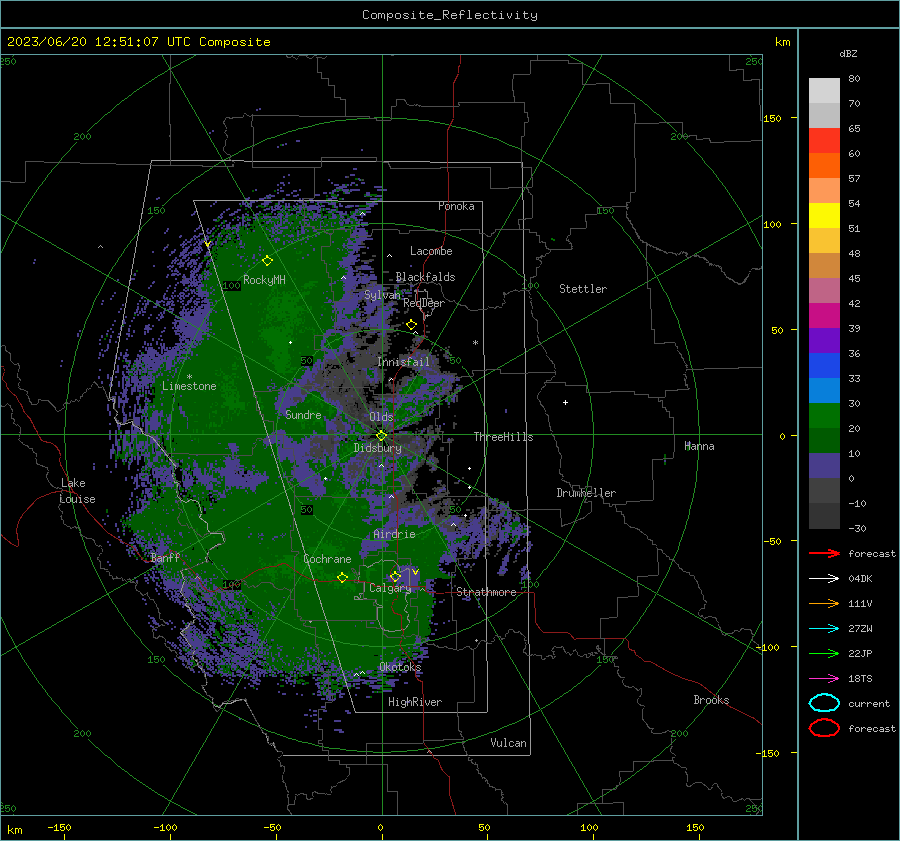This screenshot has width=900, height=841.
Task: Select the Hanna label
Action: coord(699,446)
